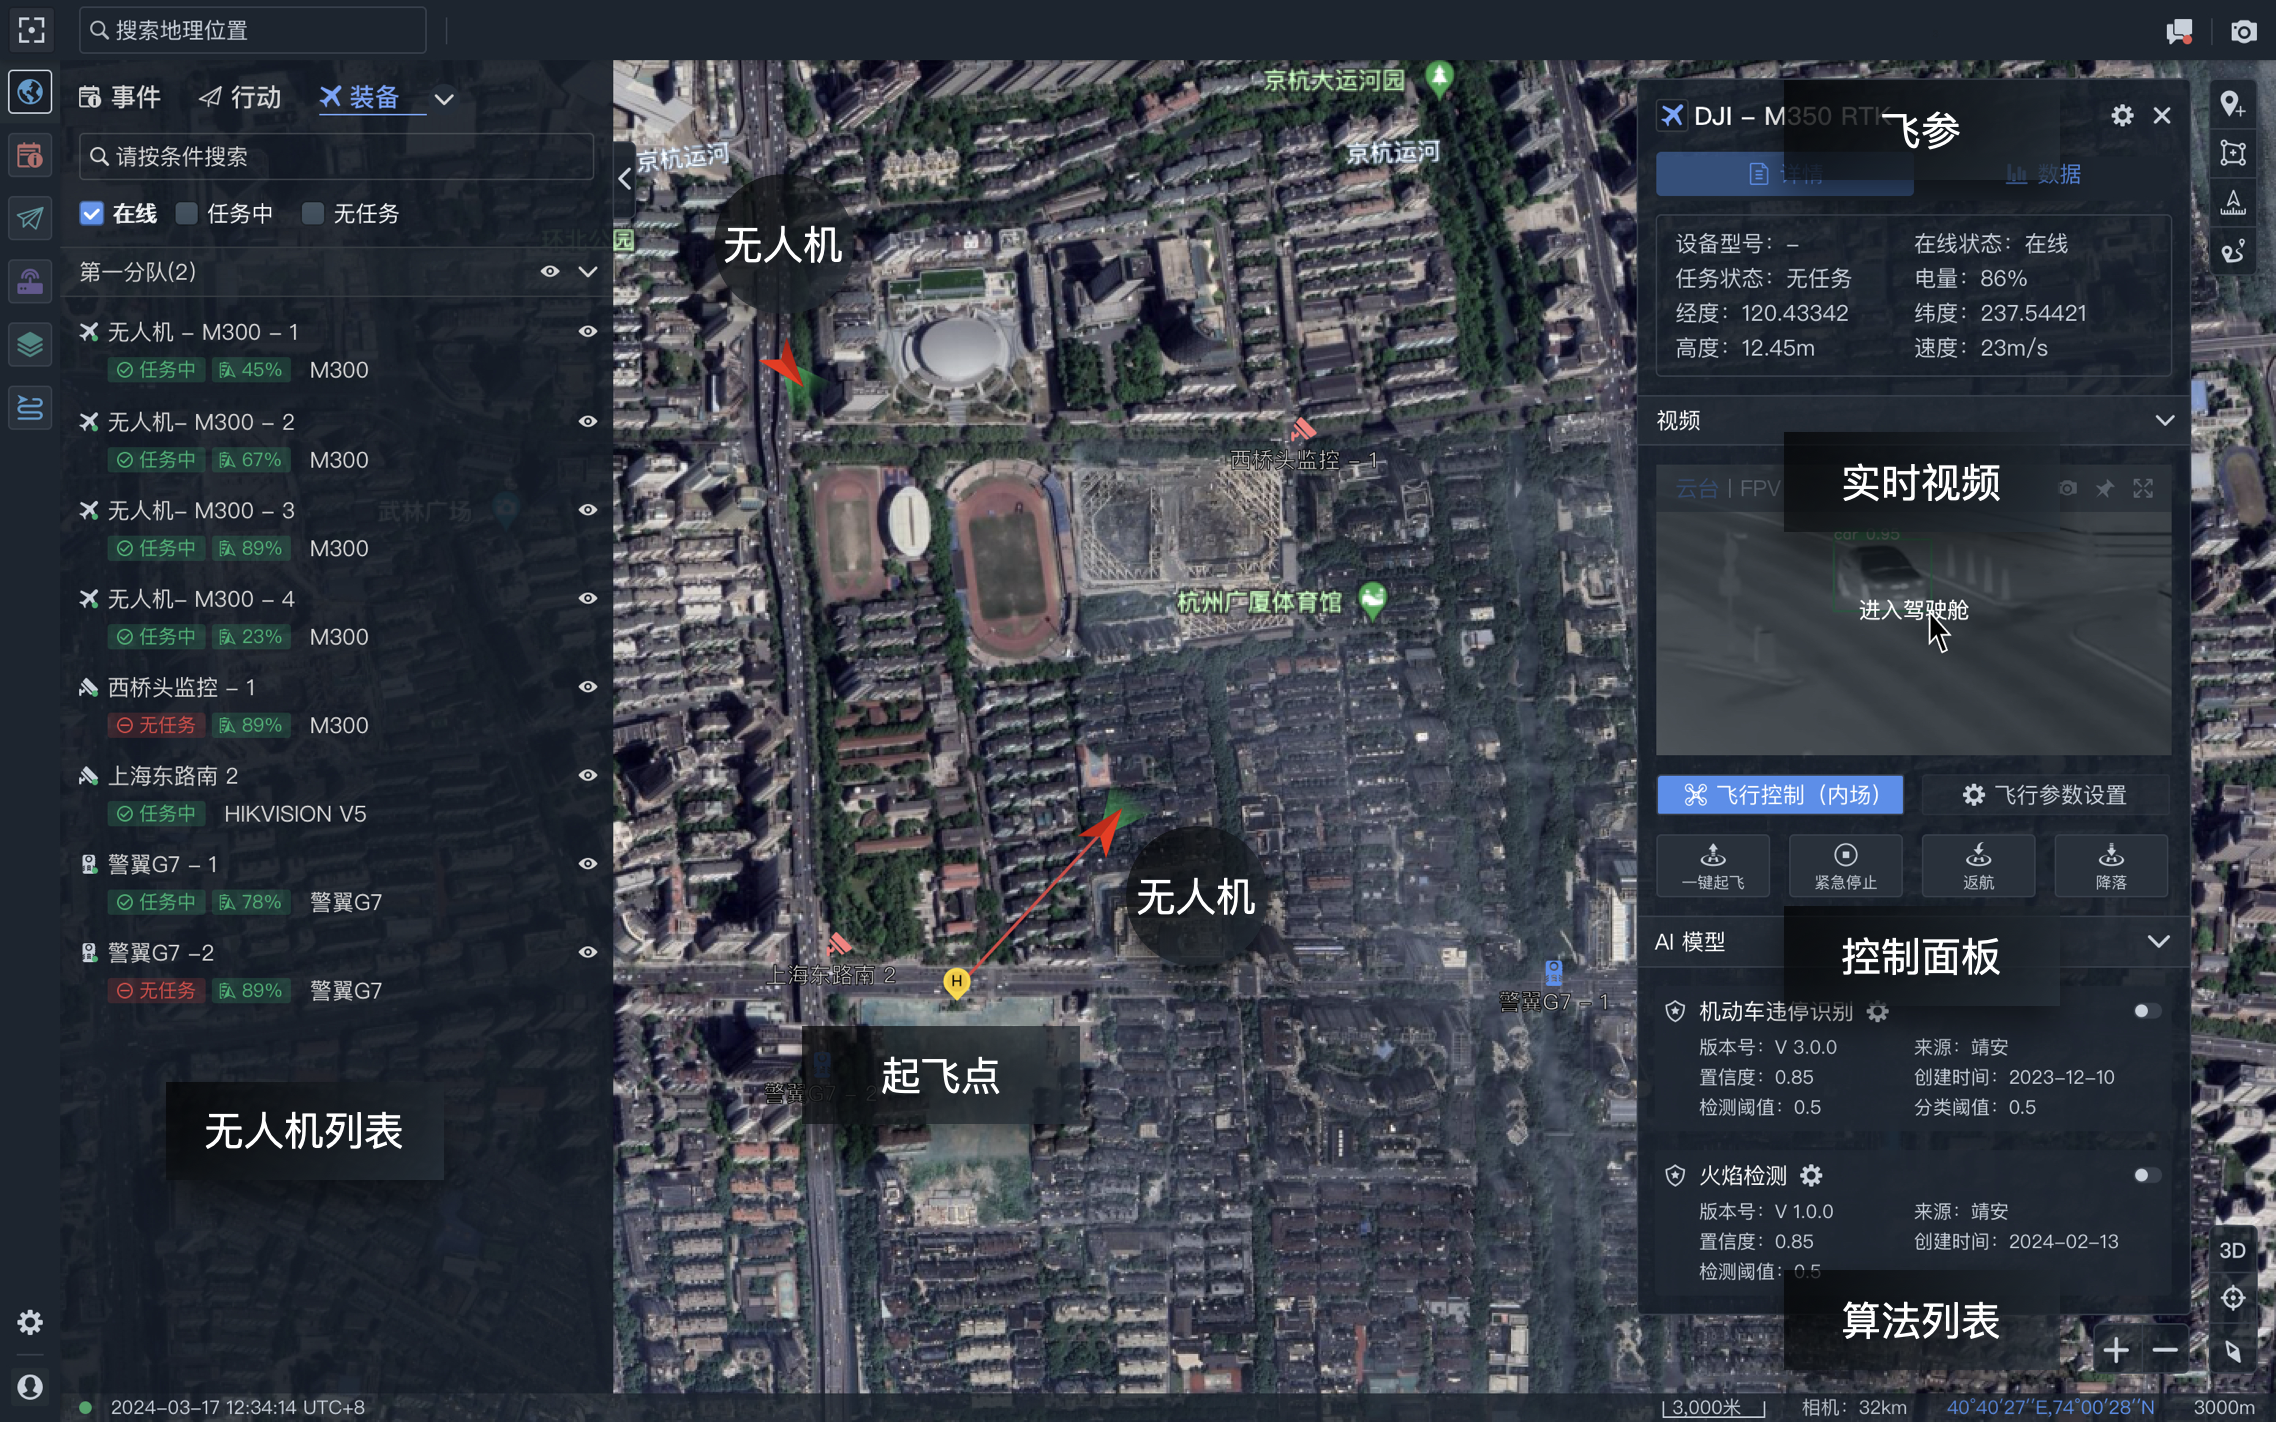
Task: Click the screenshot camera icon at top right
Action: (2243, 31)
